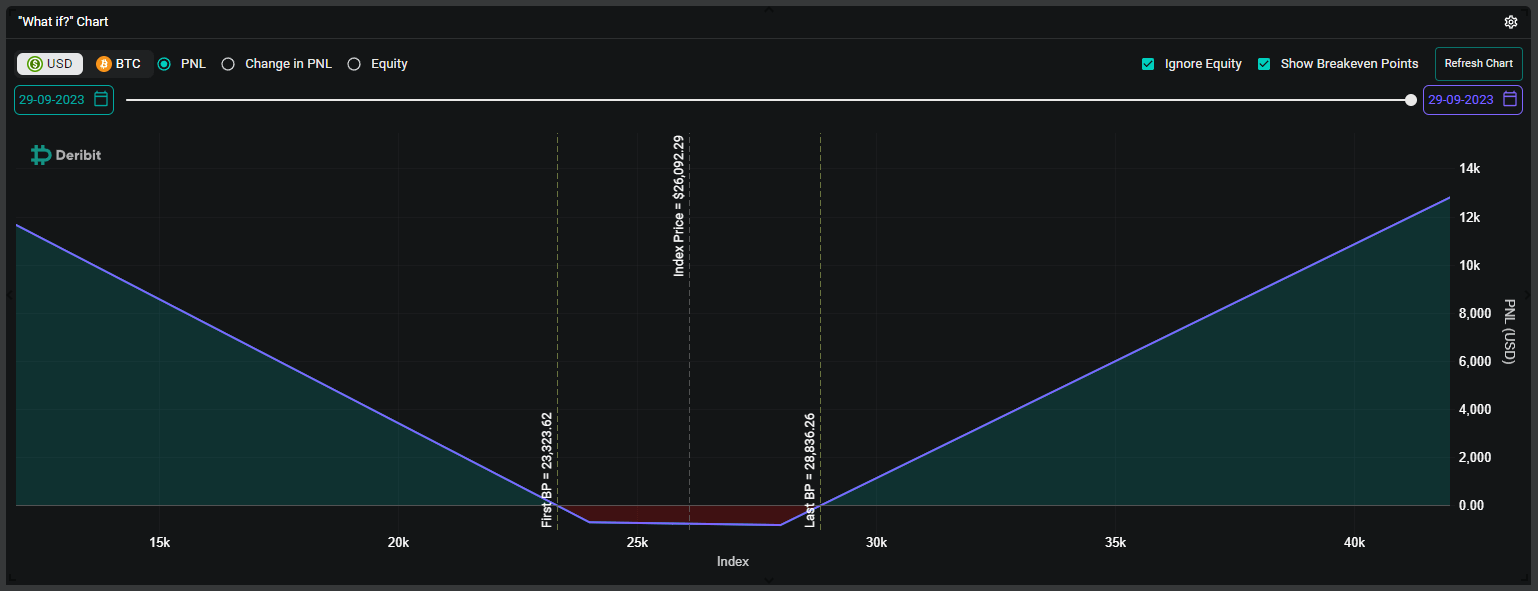Switch currency to USD
The height and width of the screenshot is (591, 1538).
coord(50,64)
